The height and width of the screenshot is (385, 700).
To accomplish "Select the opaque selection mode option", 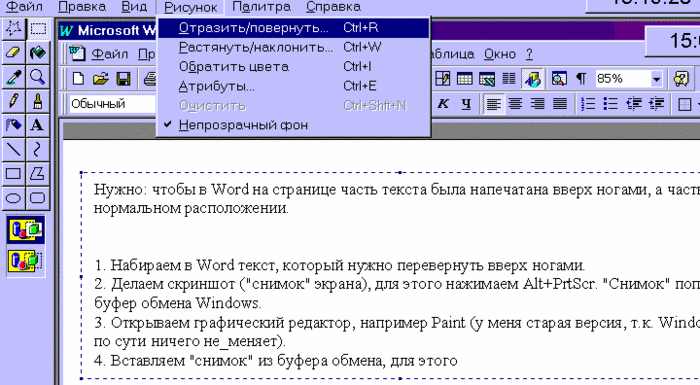I will point(26,230).
